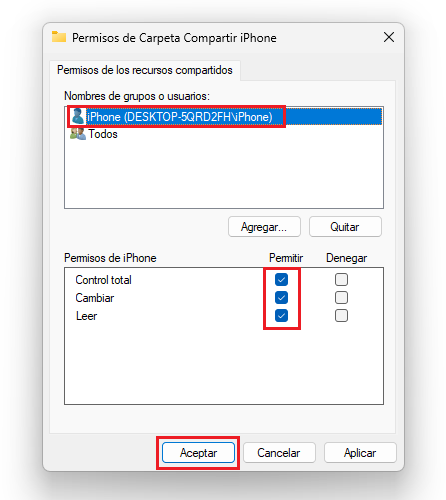Check Denegar for Leer
The height and width of the screenshot is (500, 446).
click(341, 315)
